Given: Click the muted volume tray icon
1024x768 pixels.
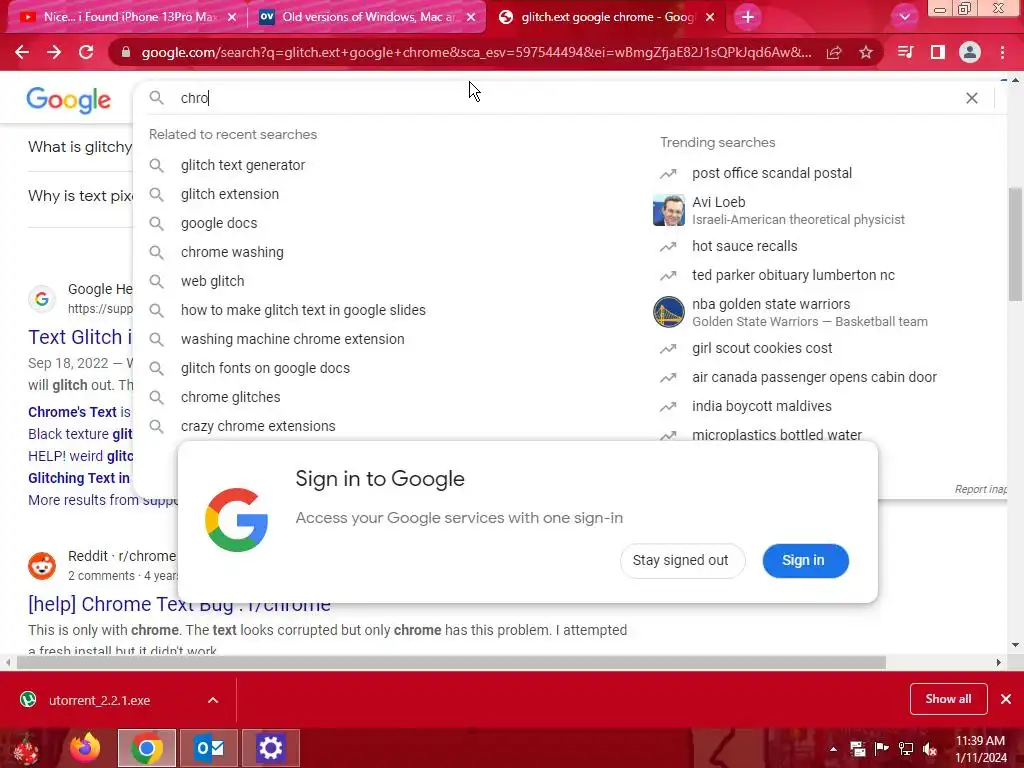Looking at the screenshot, I should 930,749.
